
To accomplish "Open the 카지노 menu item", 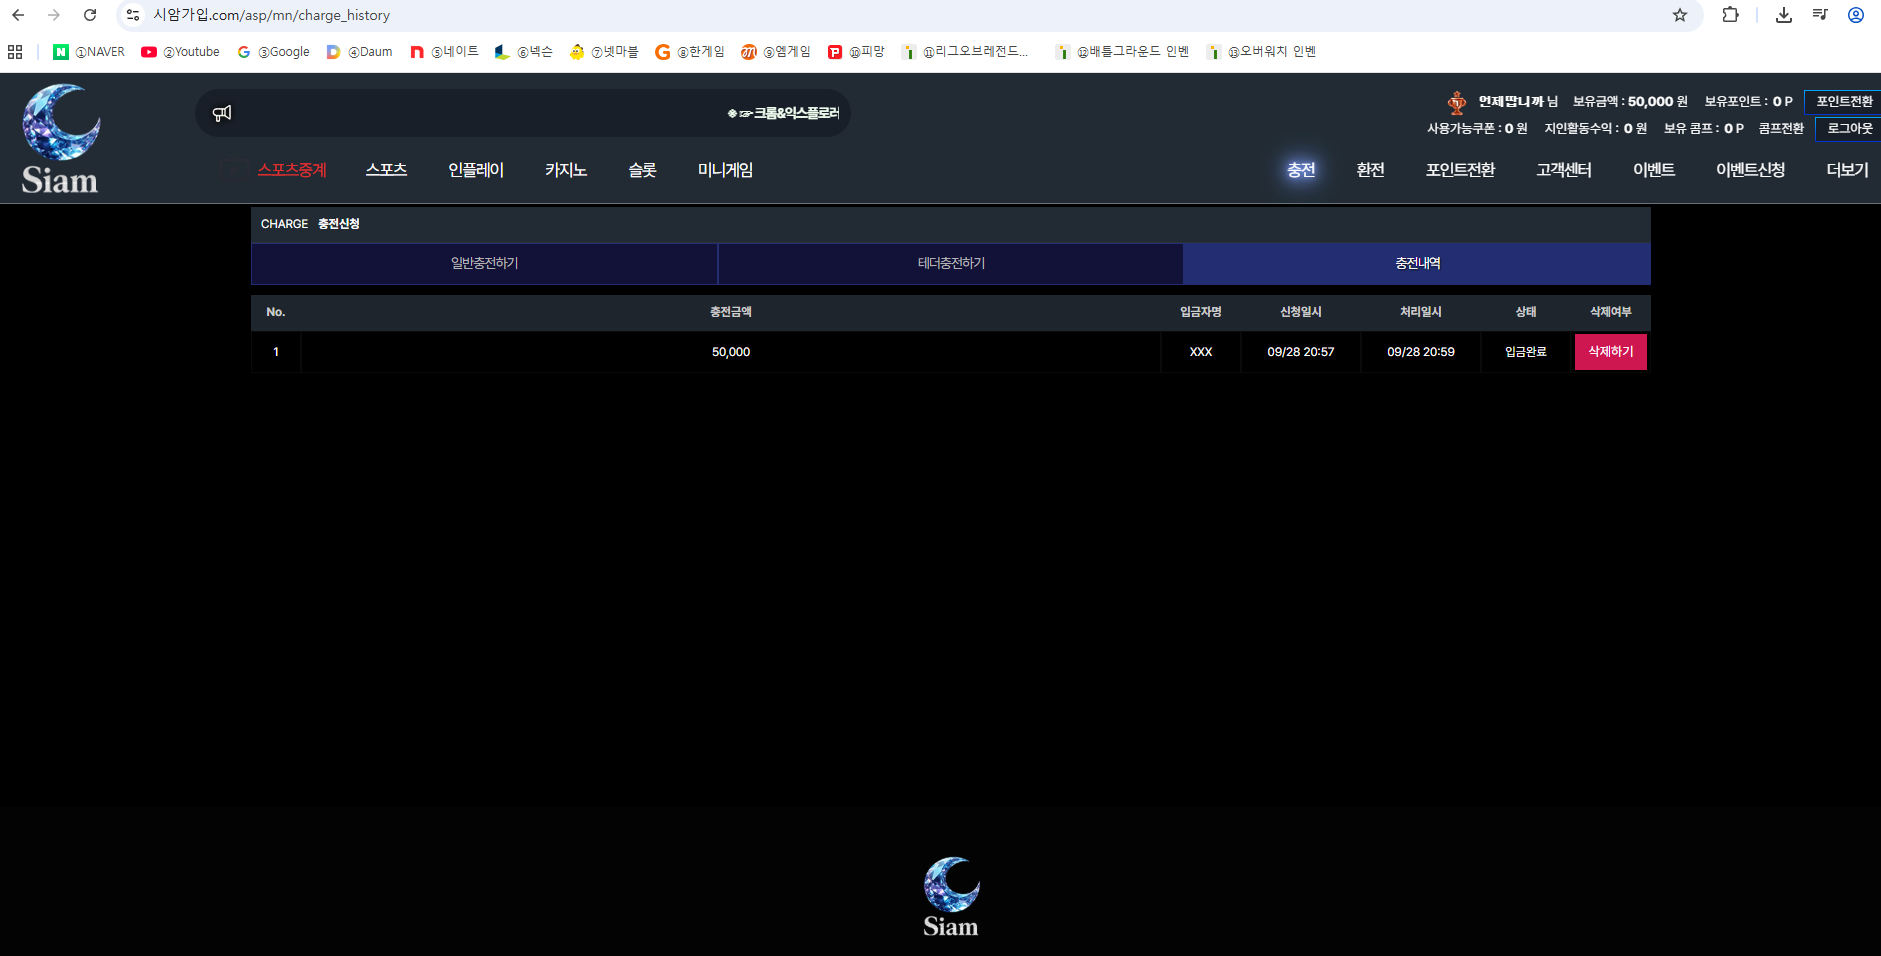I will pyautogui.click(x=566, y=170).
